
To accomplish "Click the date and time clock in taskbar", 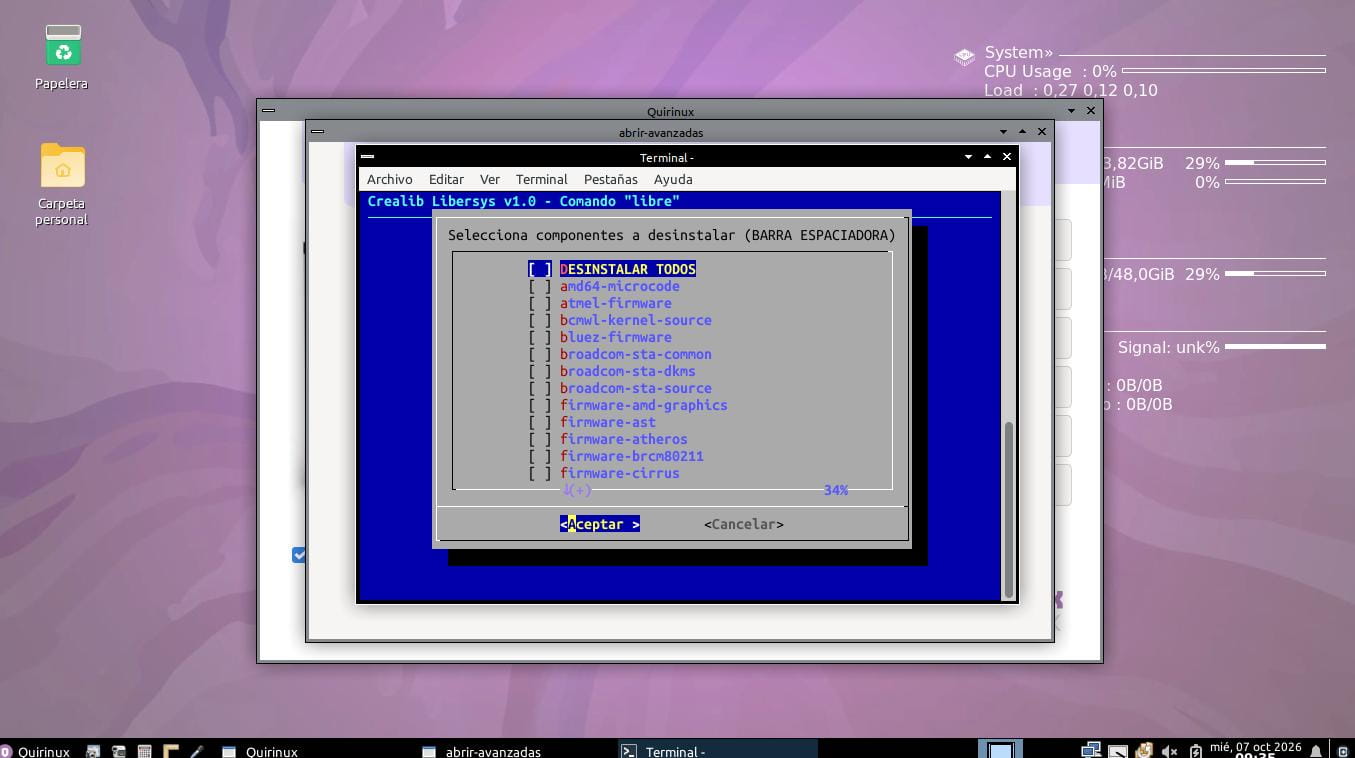I will [1255, 750].
